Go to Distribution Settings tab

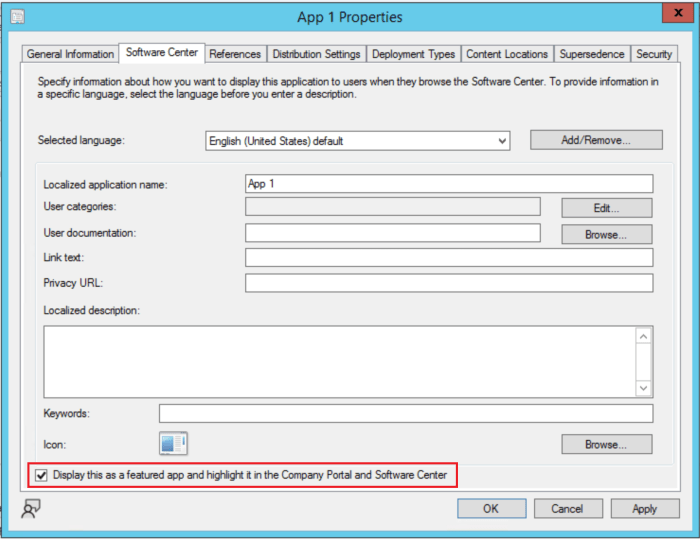point(316,54)
